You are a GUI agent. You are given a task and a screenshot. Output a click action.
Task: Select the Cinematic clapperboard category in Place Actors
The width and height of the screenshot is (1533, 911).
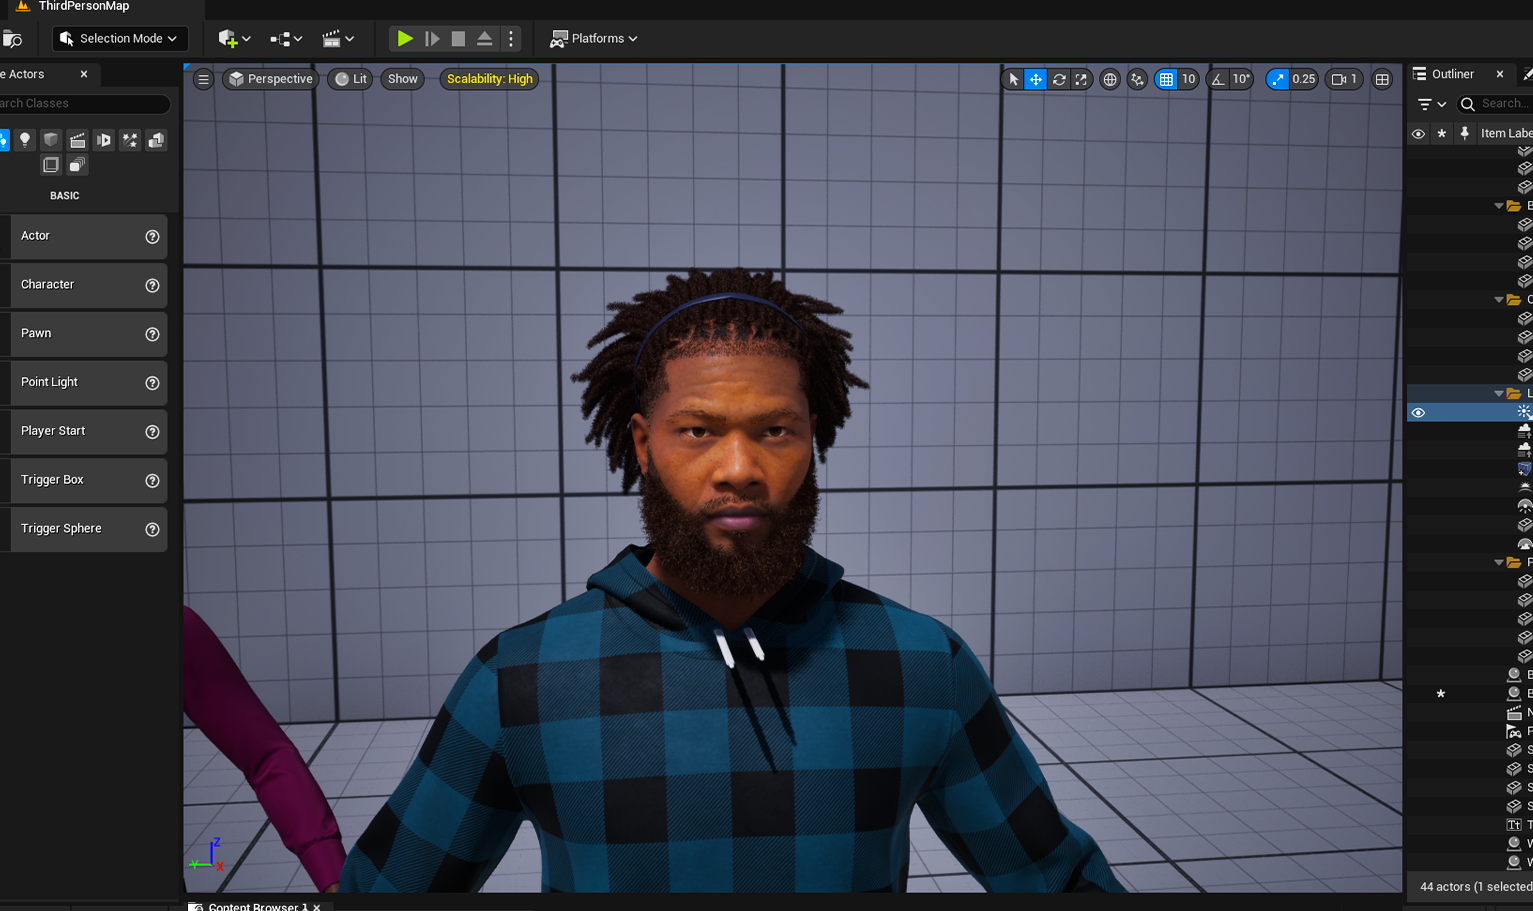click(77, 140)
